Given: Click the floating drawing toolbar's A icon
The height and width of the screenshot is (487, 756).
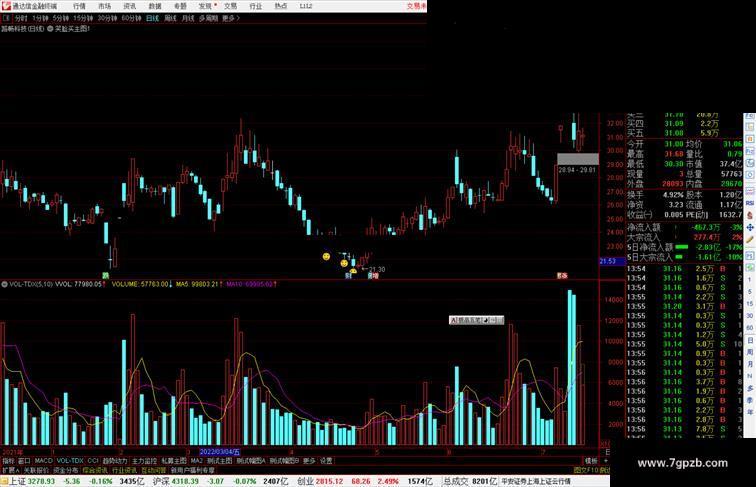Looking at the screenshot, I should (453, 320).
